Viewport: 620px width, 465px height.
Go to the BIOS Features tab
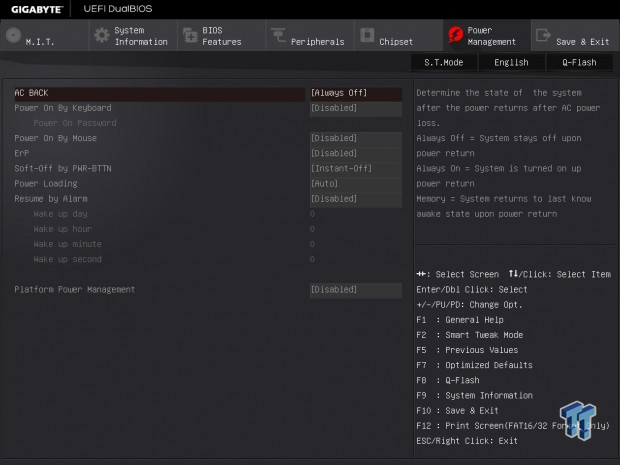point(222,36)
